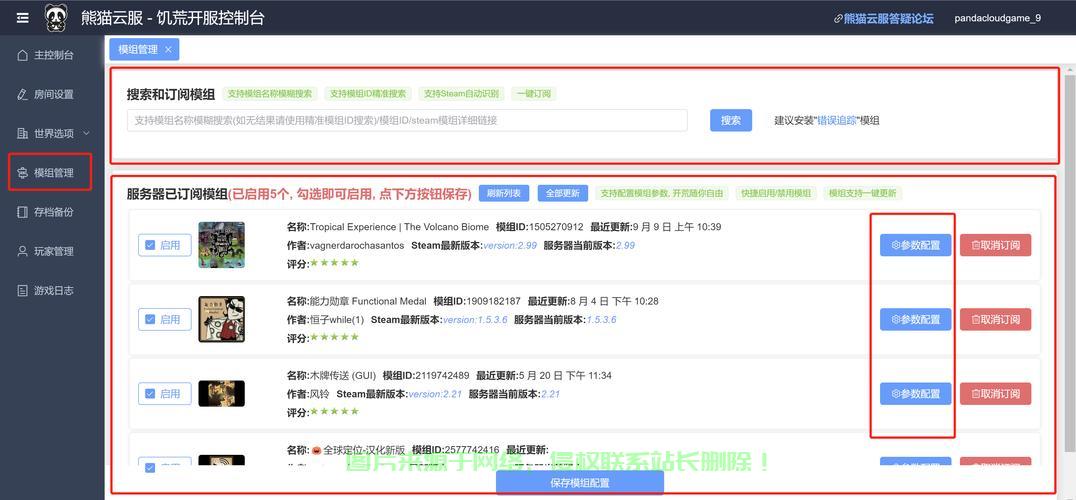Click mod ID 1909182187 text
Image resolution: width=1076 pixels, height=500 pixels.
(x=494, y=301)
